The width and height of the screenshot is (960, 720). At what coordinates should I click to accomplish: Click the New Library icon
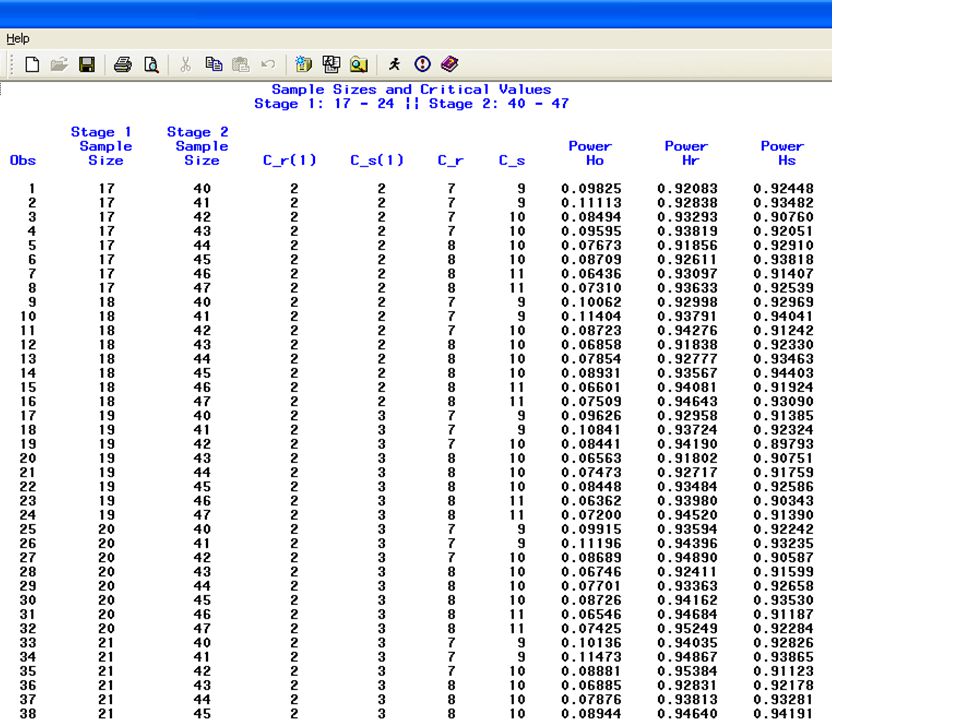click(x=303, y=64)
